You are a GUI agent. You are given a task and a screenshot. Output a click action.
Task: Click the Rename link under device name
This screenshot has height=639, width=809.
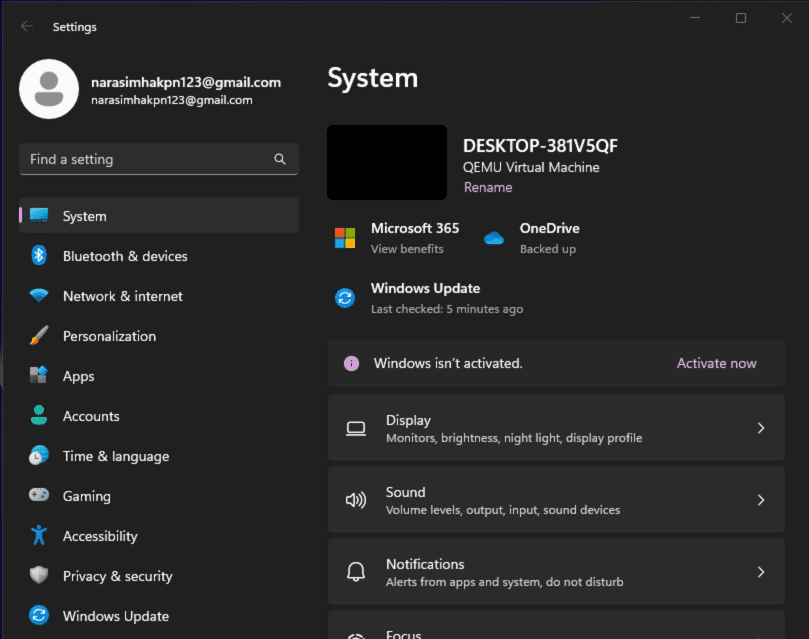coord(487,187)
